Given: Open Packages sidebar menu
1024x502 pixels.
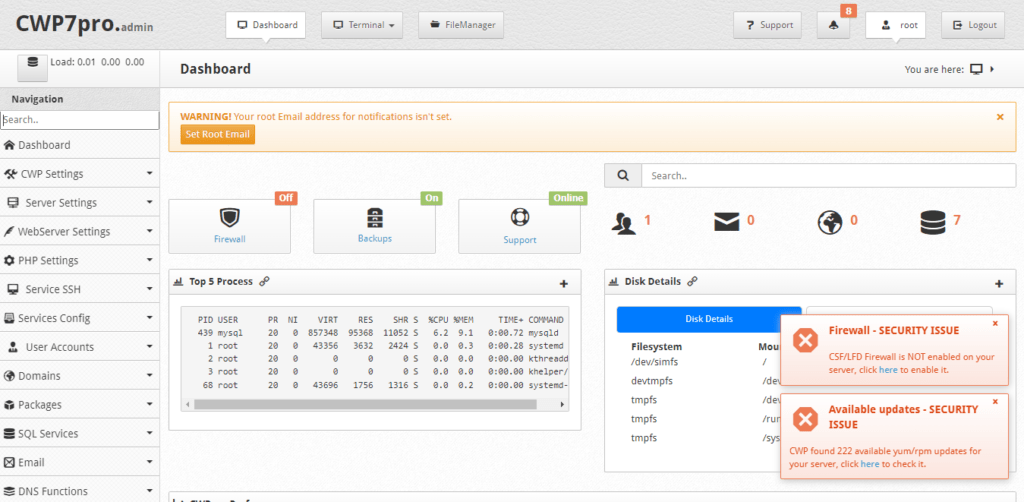Looking at the screenshot, I should pyautogui.click(x=80, y=404).
